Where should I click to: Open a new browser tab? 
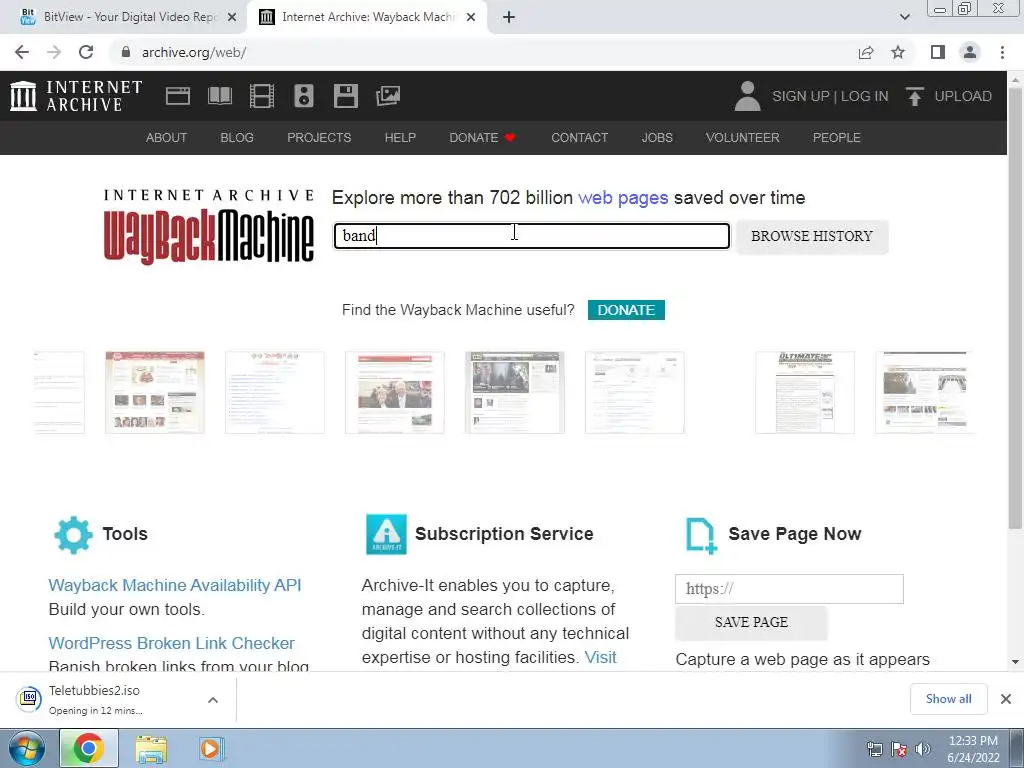click(509, 18)
